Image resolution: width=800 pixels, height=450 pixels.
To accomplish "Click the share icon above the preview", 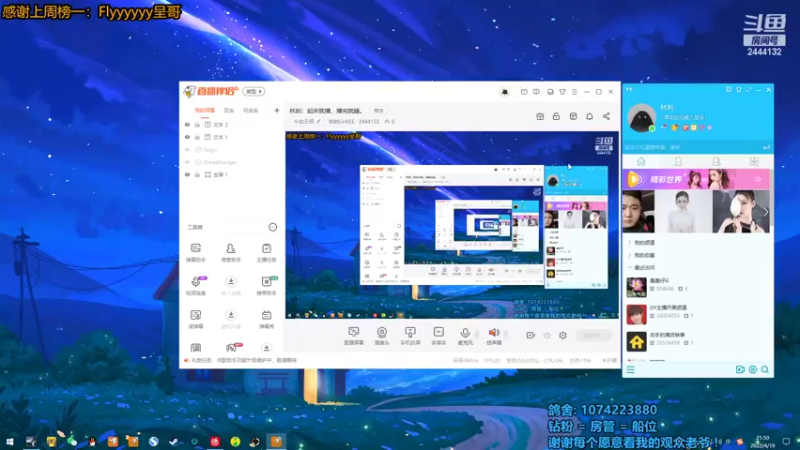I will [606, 116].
